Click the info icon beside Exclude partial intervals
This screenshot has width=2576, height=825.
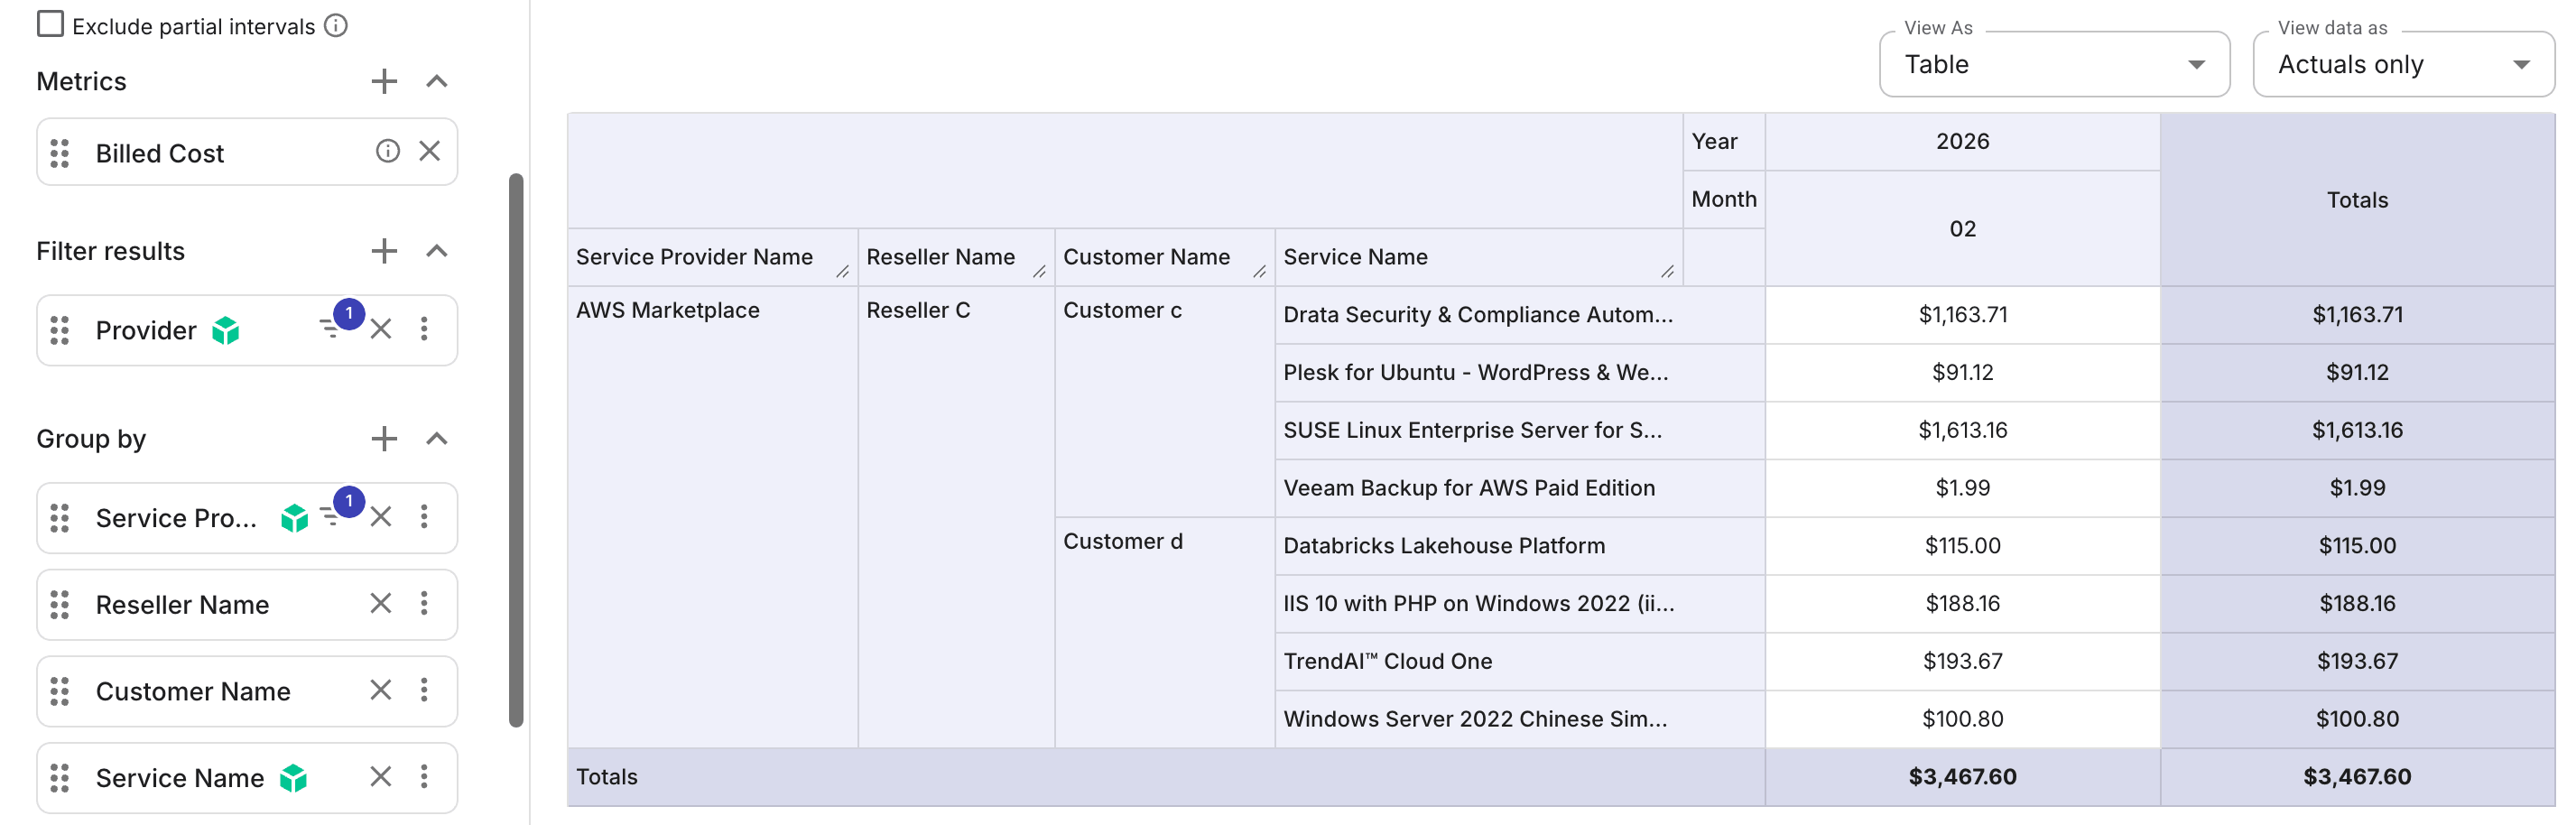[336, 26]
